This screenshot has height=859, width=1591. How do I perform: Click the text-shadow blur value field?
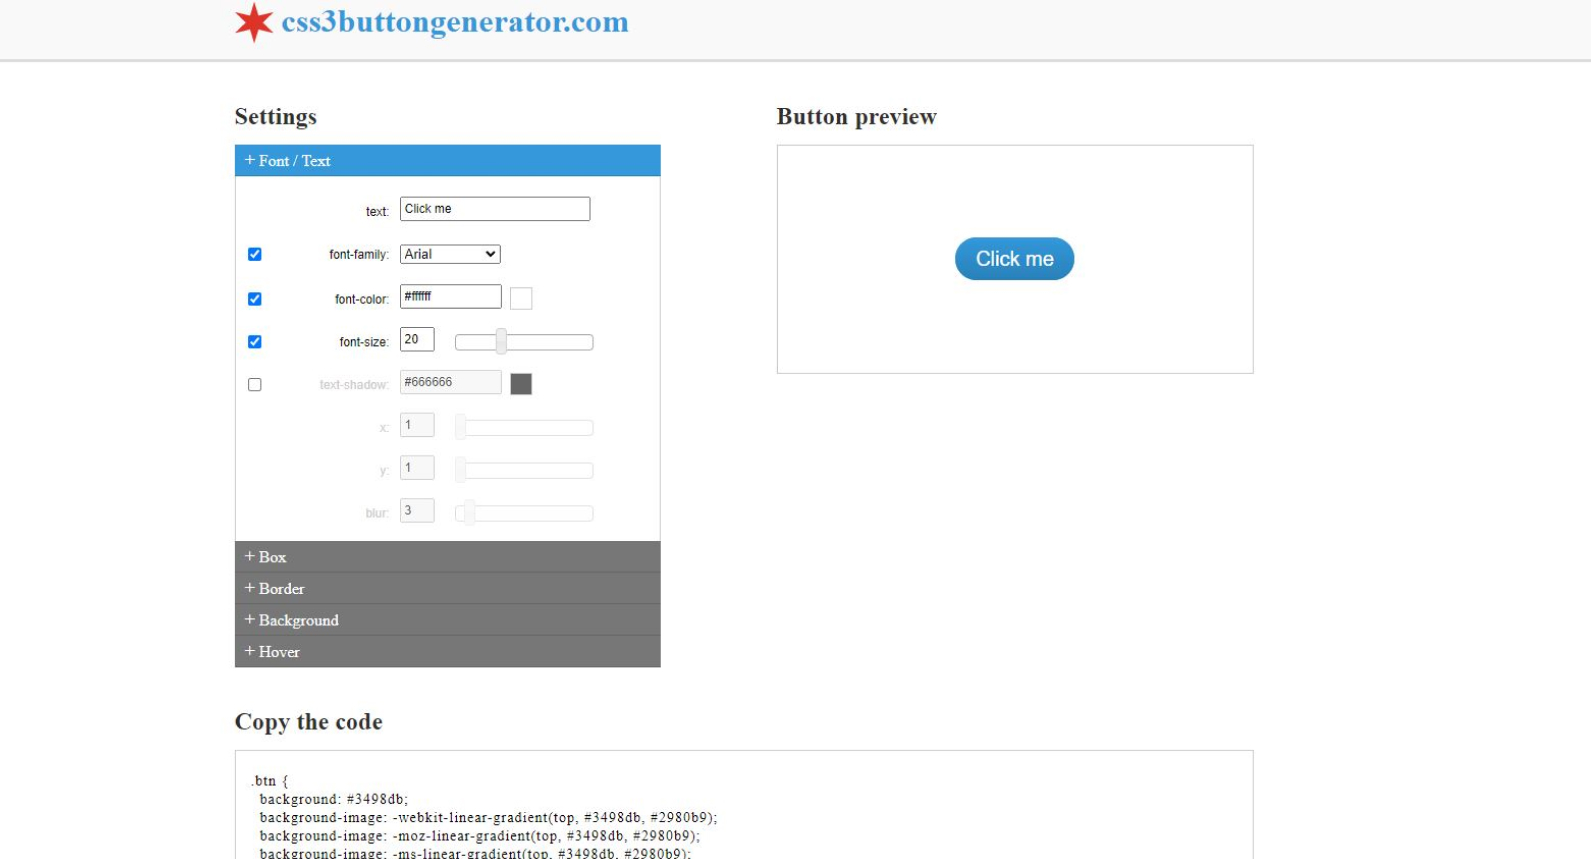[x=417, y=511]
